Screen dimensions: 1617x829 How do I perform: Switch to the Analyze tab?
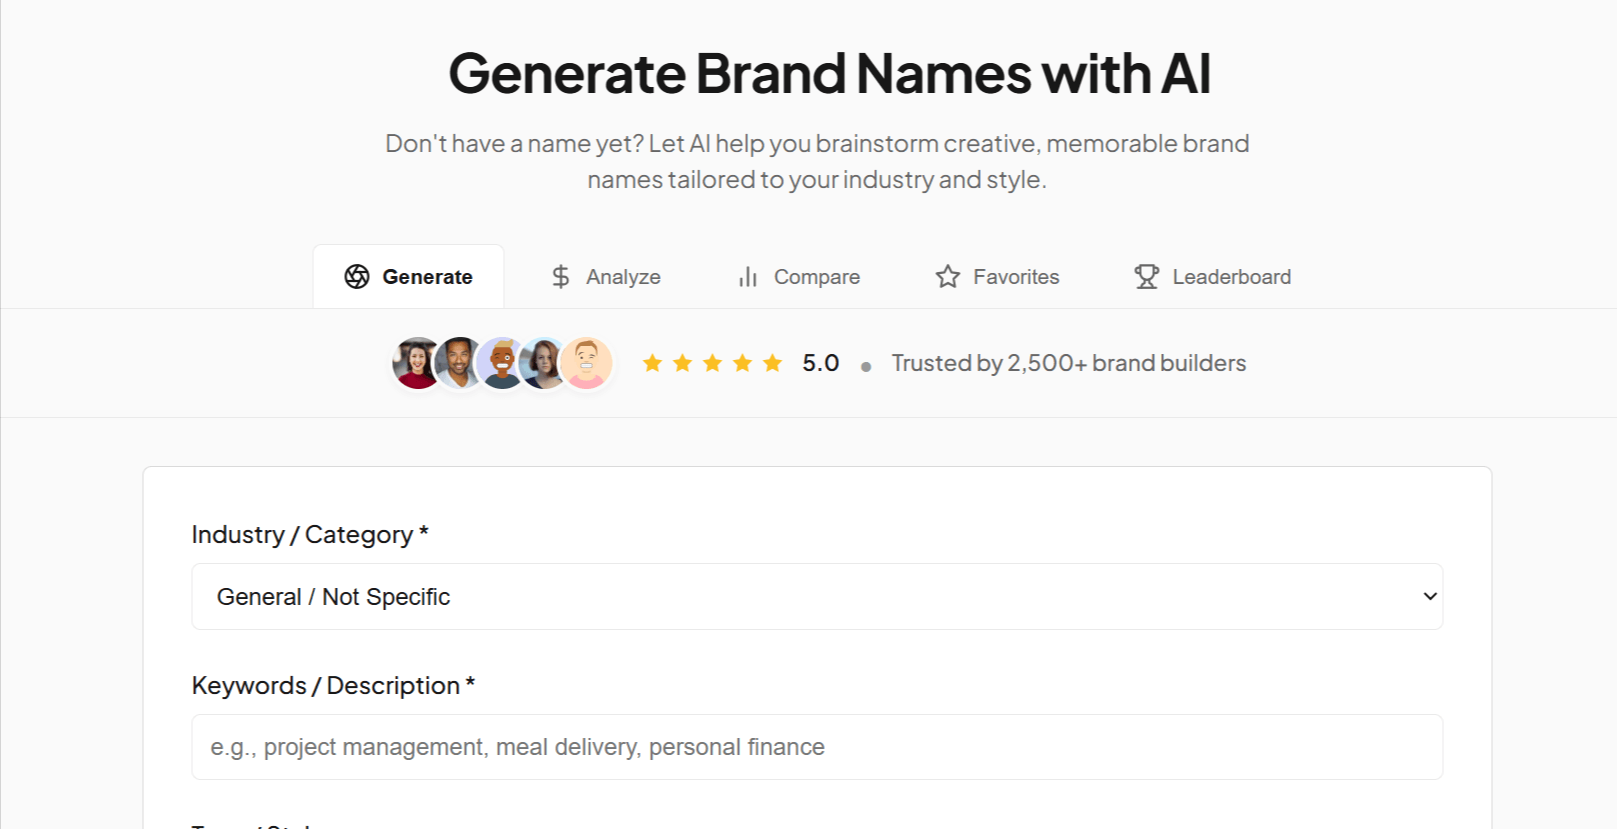tap(623, 277)
